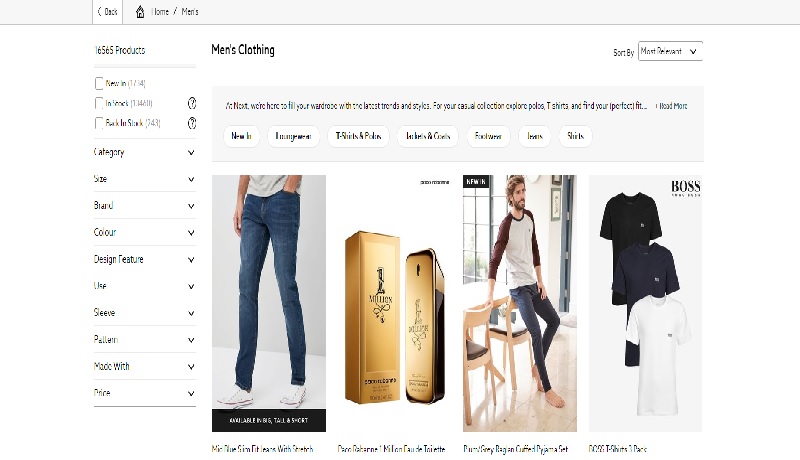
Task: Select the New In category pill
Action: (241, 136)
